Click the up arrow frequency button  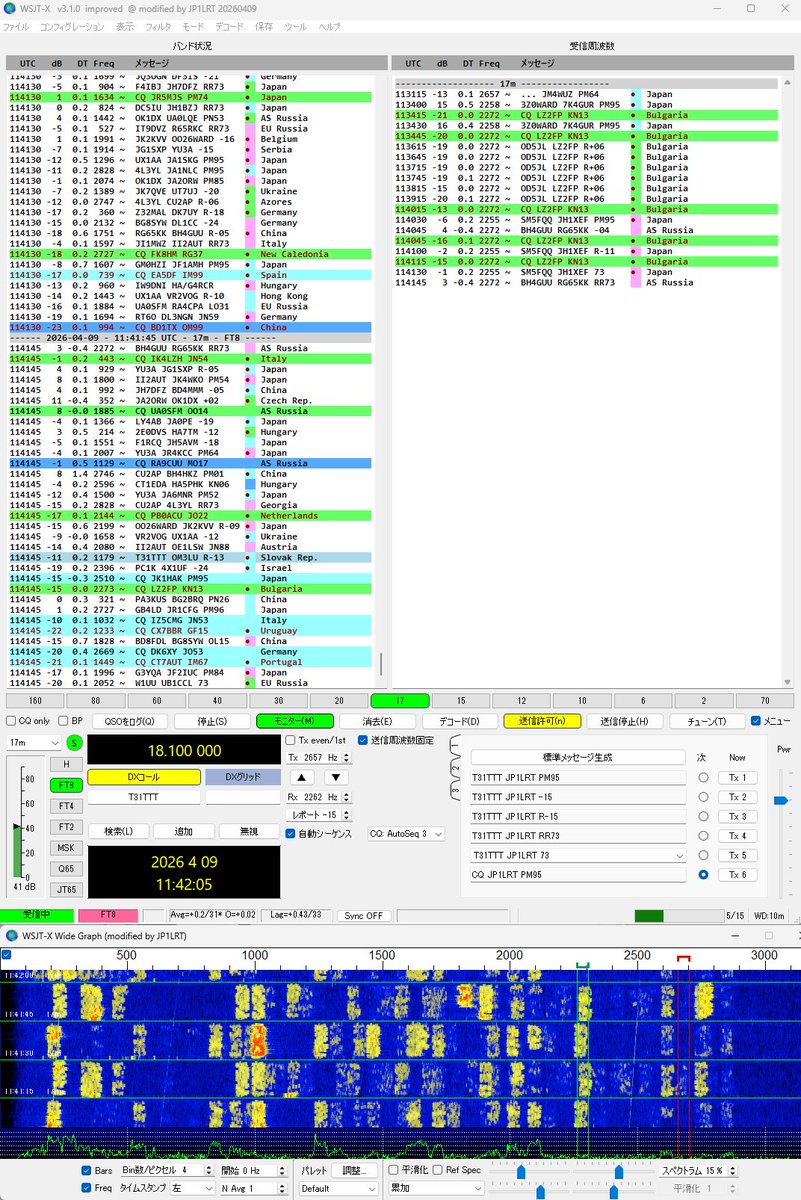click(303, 777)
